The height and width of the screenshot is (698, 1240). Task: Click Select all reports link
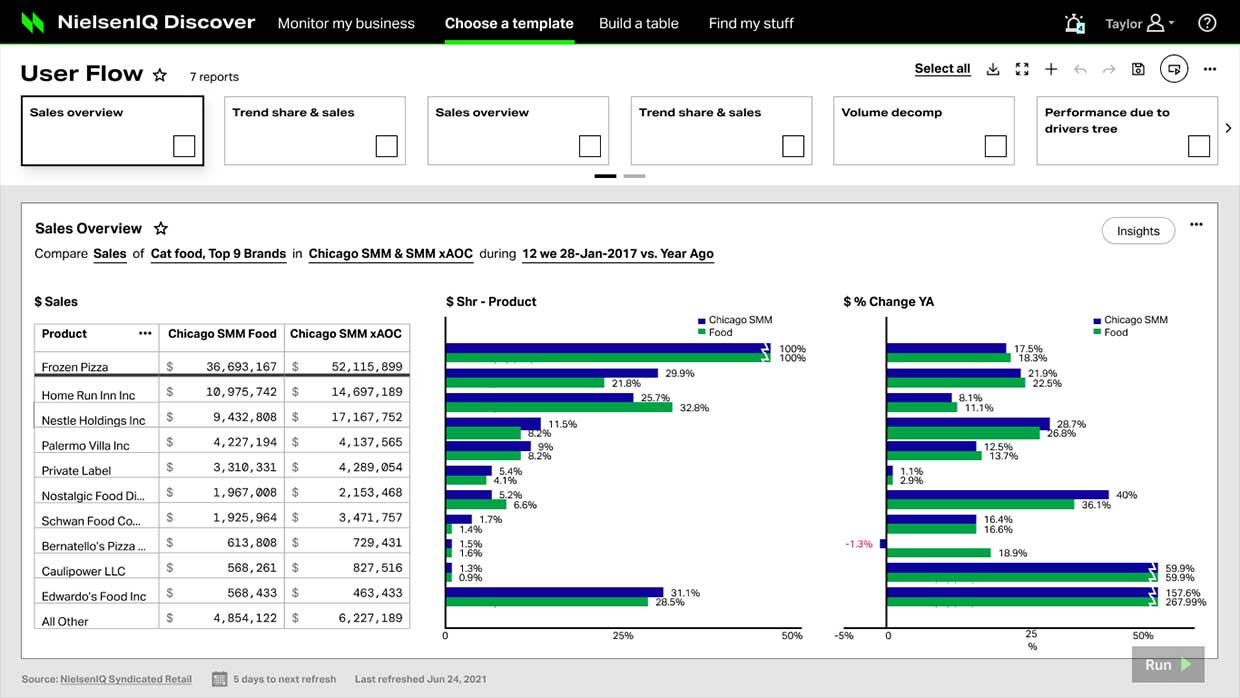pos(942,69)
